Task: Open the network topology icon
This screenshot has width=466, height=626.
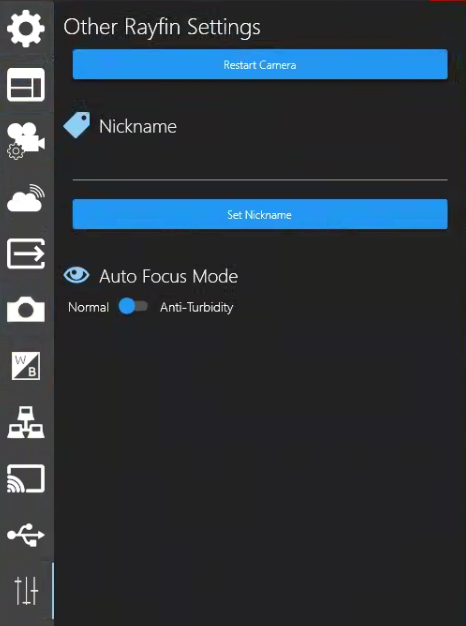Action: (x=26, y=422)
